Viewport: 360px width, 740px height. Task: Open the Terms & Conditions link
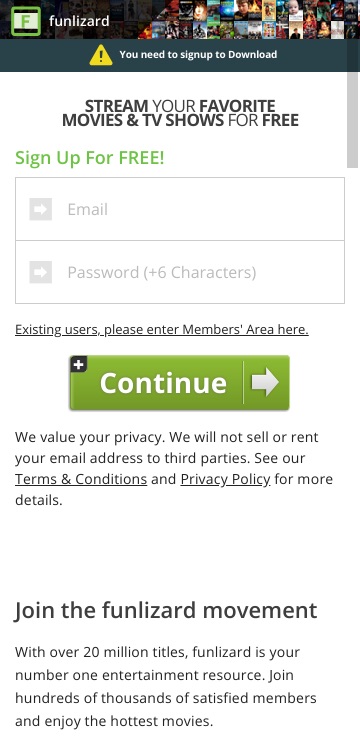(81, 479)
